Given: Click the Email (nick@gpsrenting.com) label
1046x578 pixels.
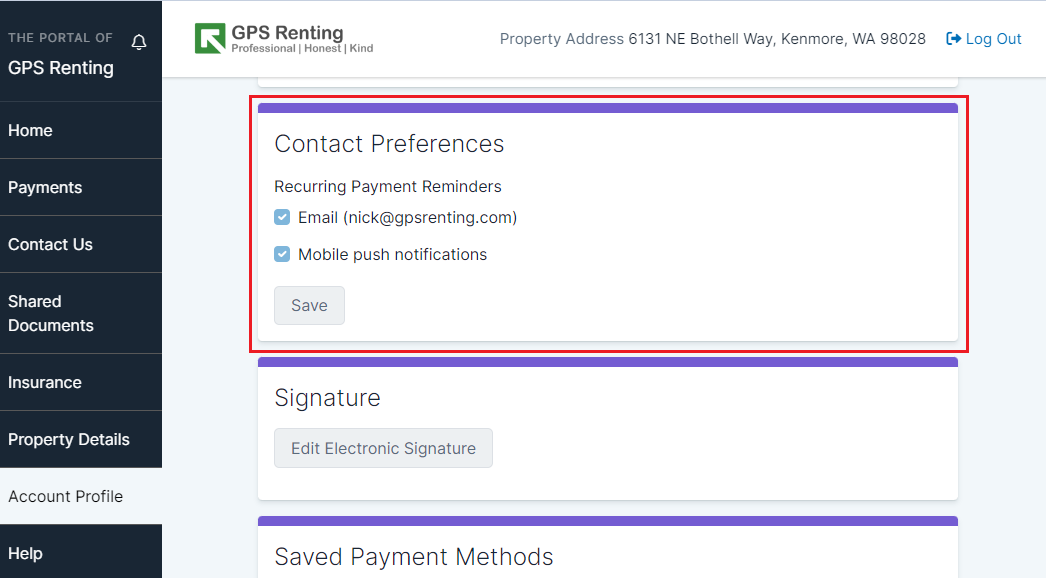Looking at the screenshot, I should click(x=408, y=218).
